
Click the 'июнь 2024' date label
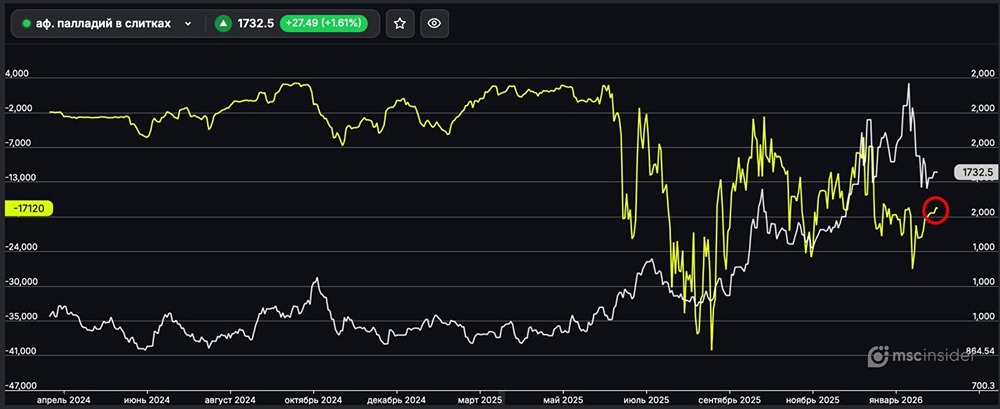[147, 398]
